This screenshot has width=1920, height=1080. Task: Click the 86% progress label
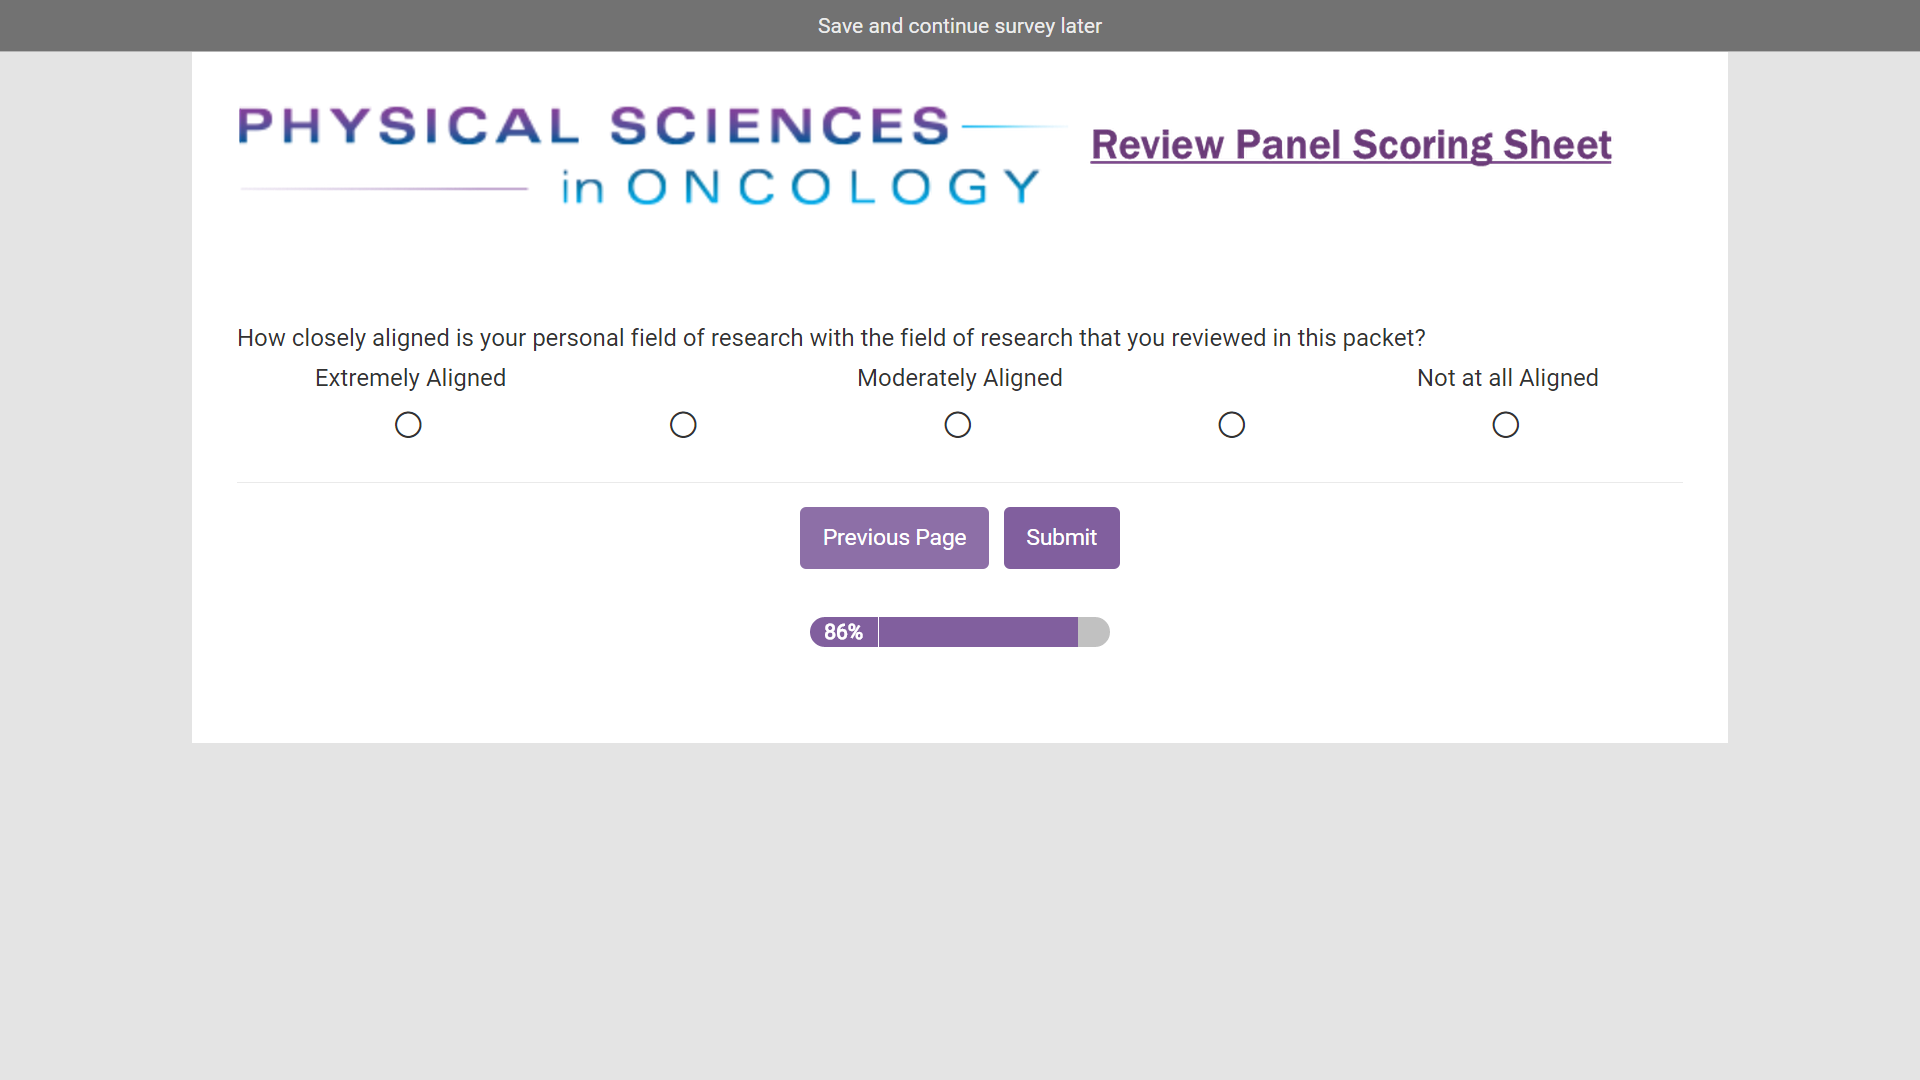coord(843,632)
